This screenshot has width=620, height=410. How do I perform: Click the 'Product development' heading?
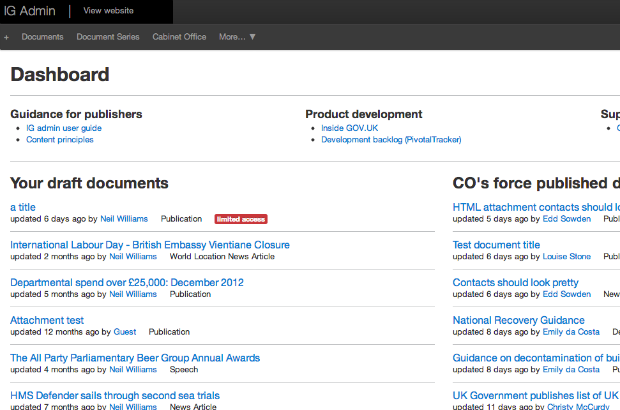364,114
